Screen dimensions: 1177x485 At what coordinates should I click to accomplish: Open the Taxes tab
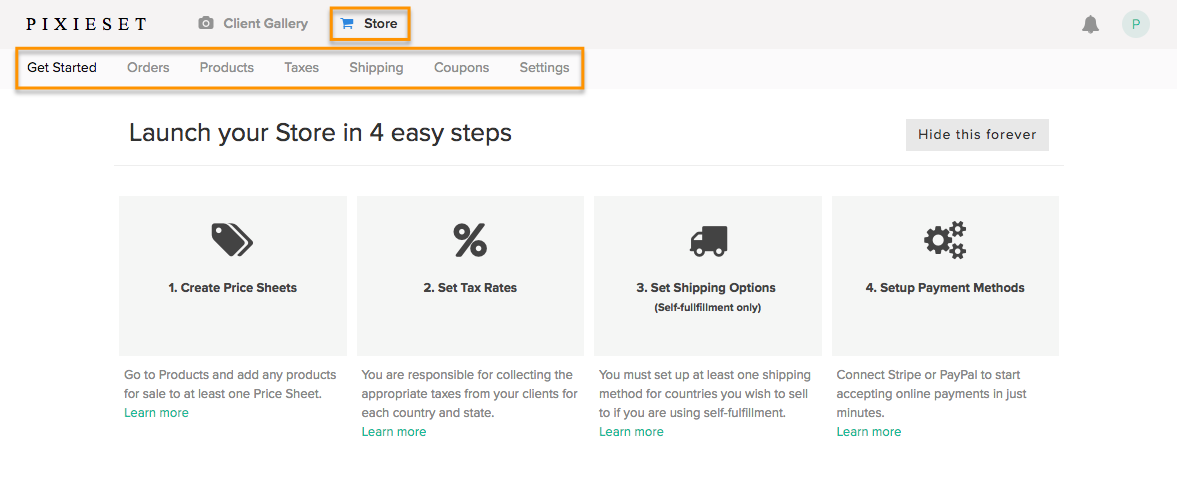(301, 68)
